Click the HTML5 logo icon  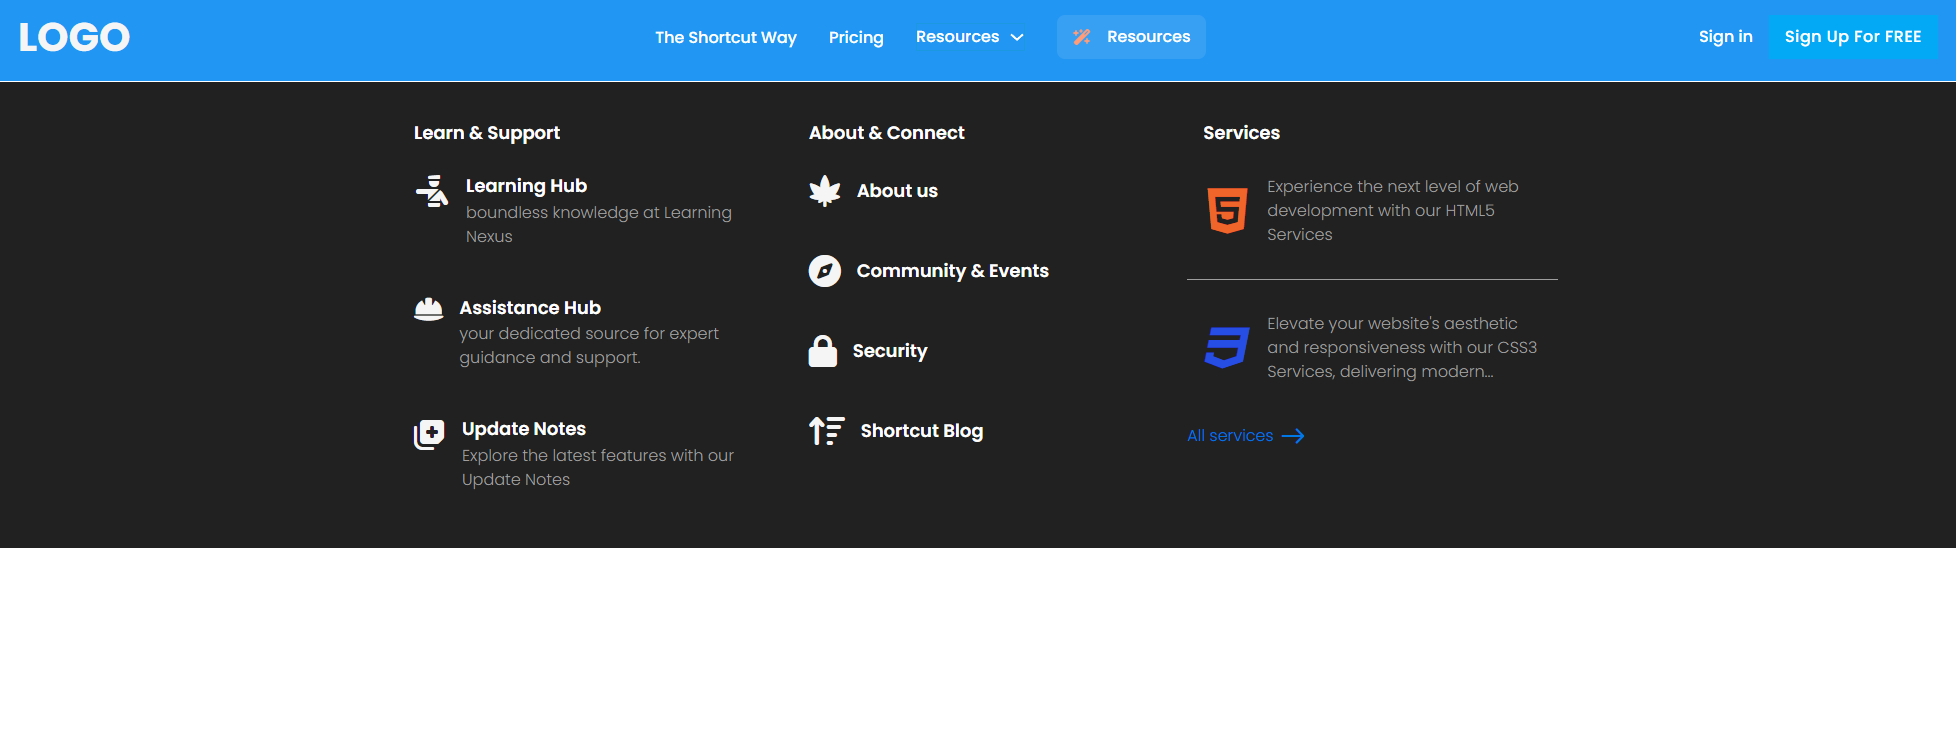1227,210
